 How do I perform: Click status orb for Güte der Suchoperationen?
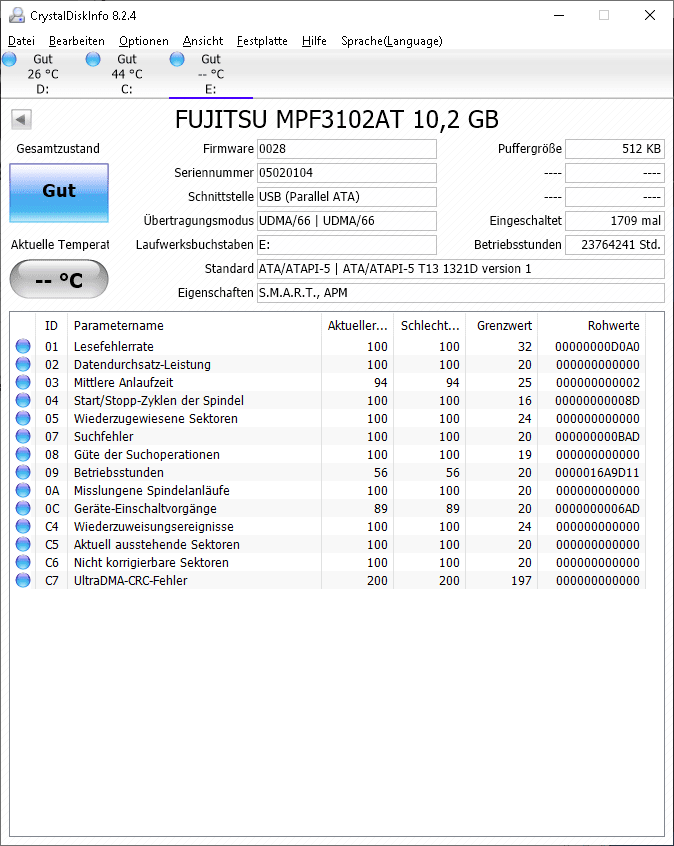click(x=23, y=454)
